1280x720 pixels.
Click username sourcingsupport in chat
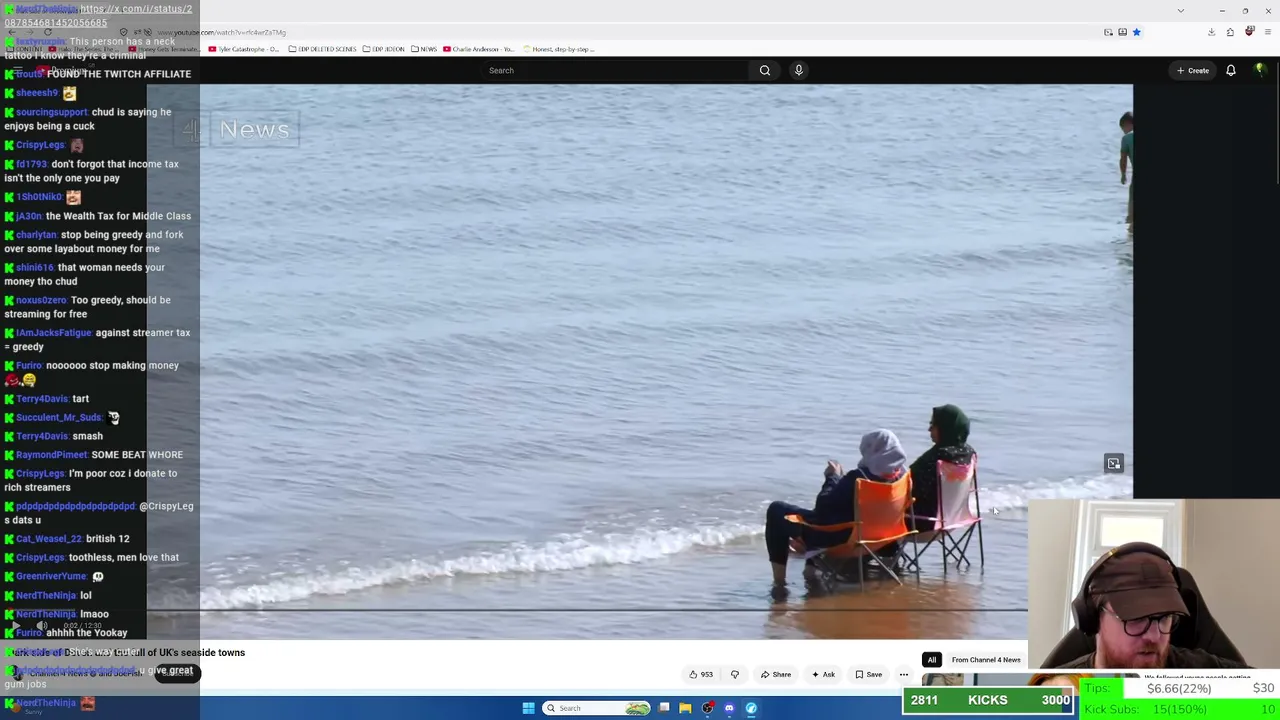(51, 112)
